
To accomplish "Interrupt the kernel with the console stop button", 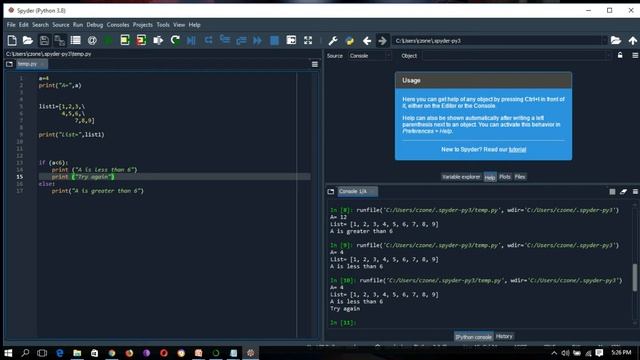I will pyautogui.click(x=612, y=191).
